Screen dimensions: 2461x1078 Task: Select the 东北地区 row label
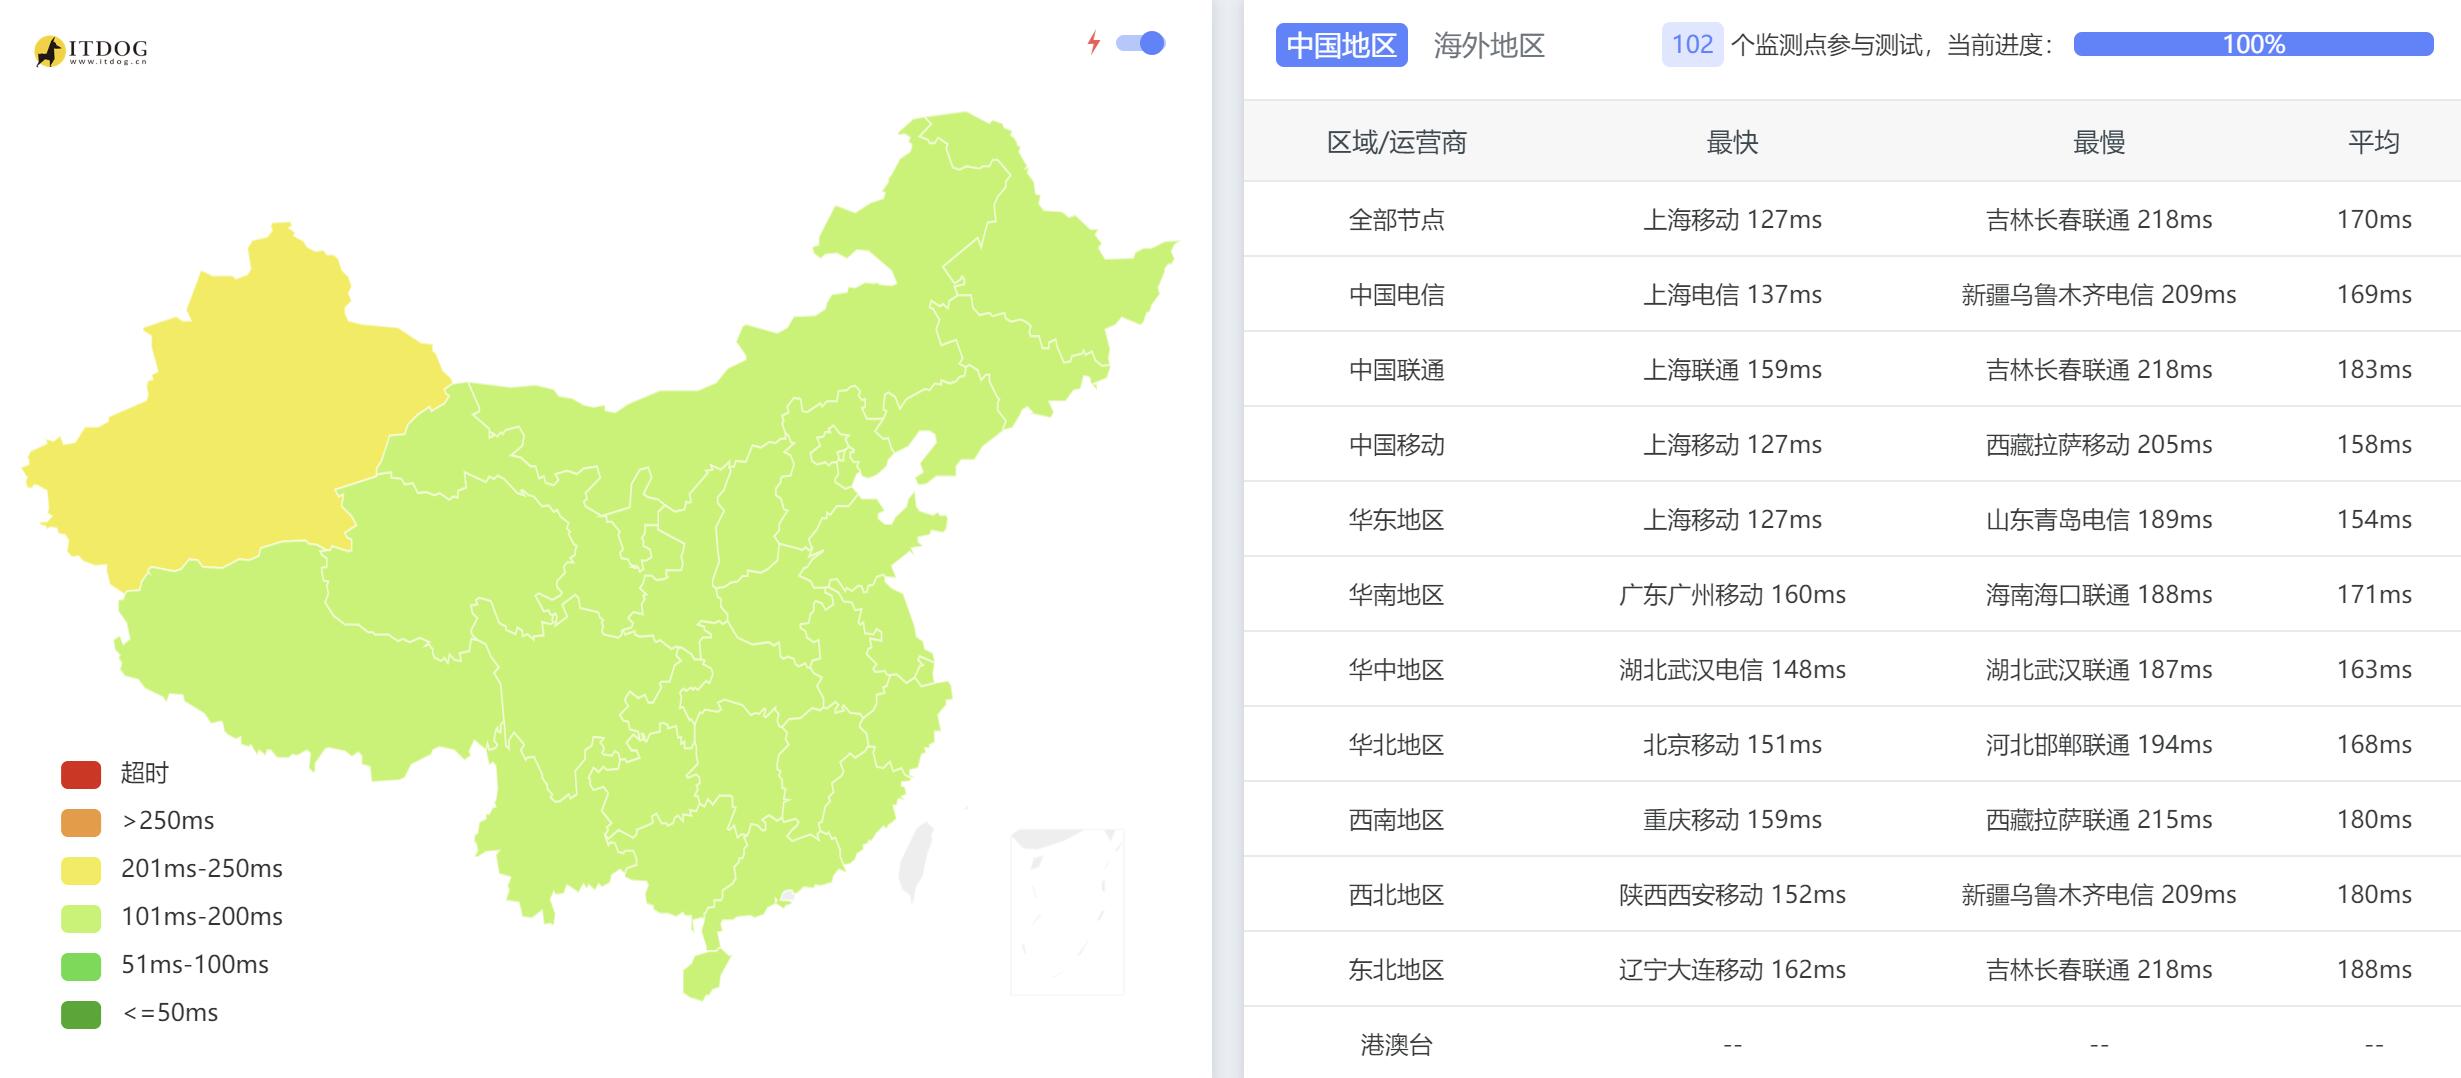(x=1396, y=969)
